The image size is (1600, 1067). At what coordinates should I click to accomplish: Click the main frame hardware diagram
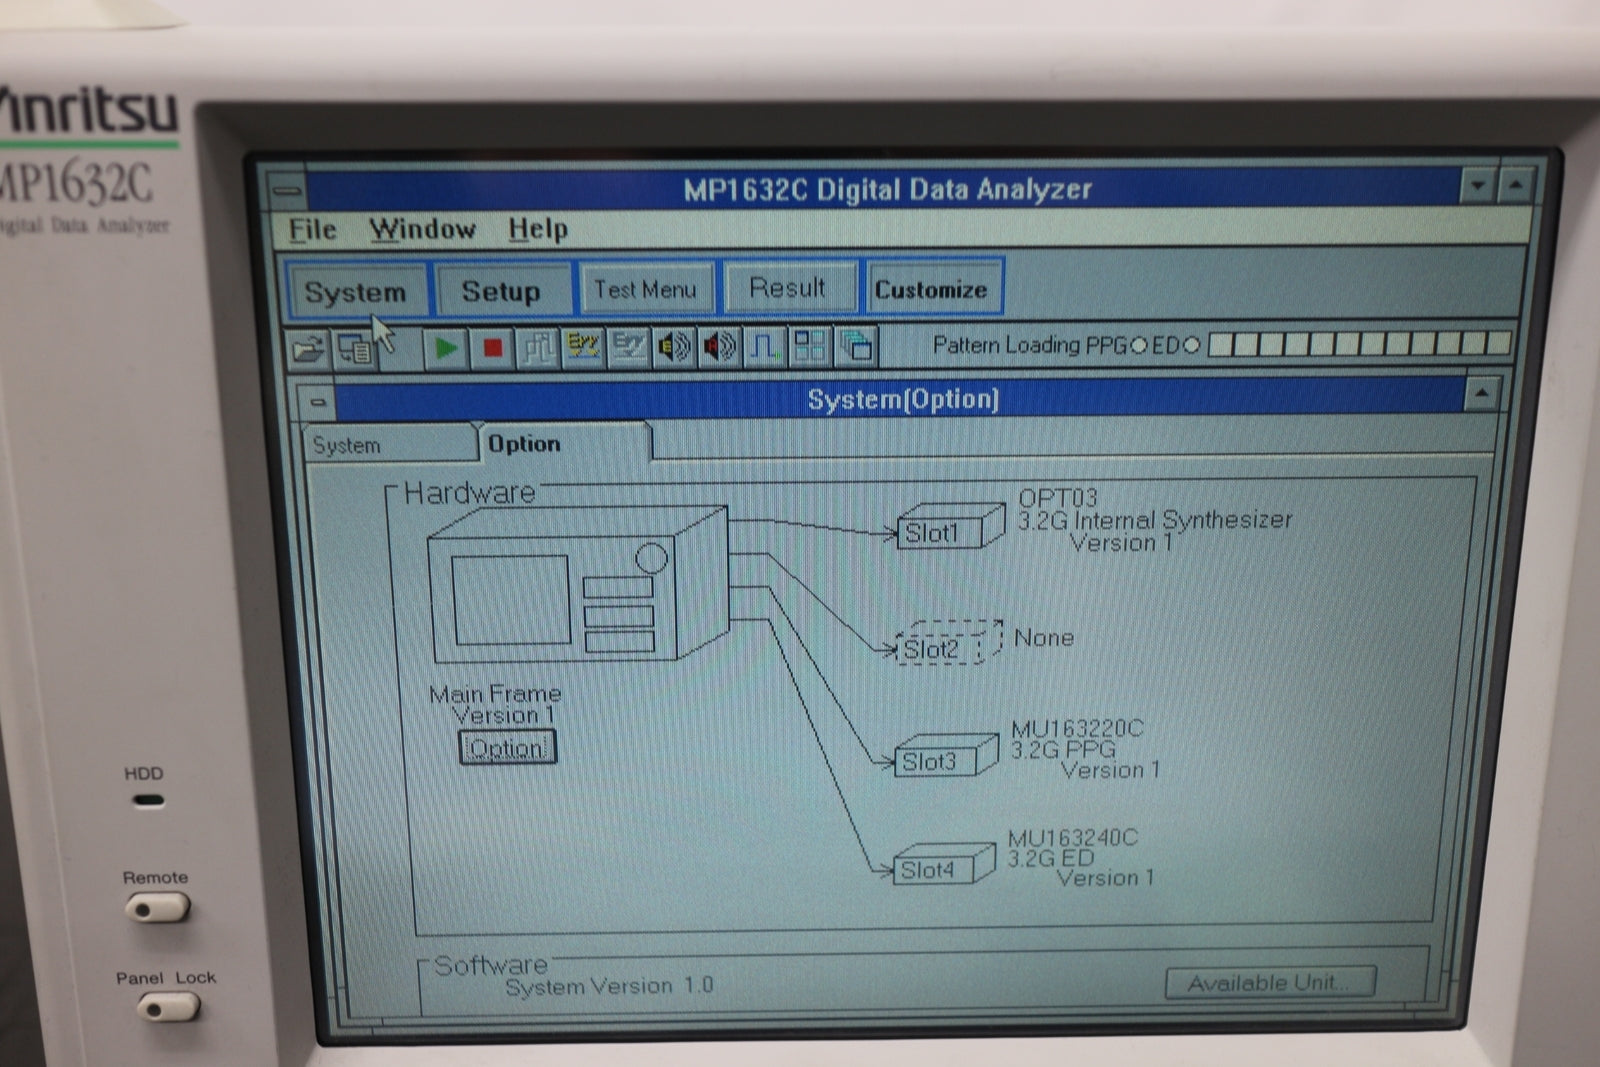578,585
